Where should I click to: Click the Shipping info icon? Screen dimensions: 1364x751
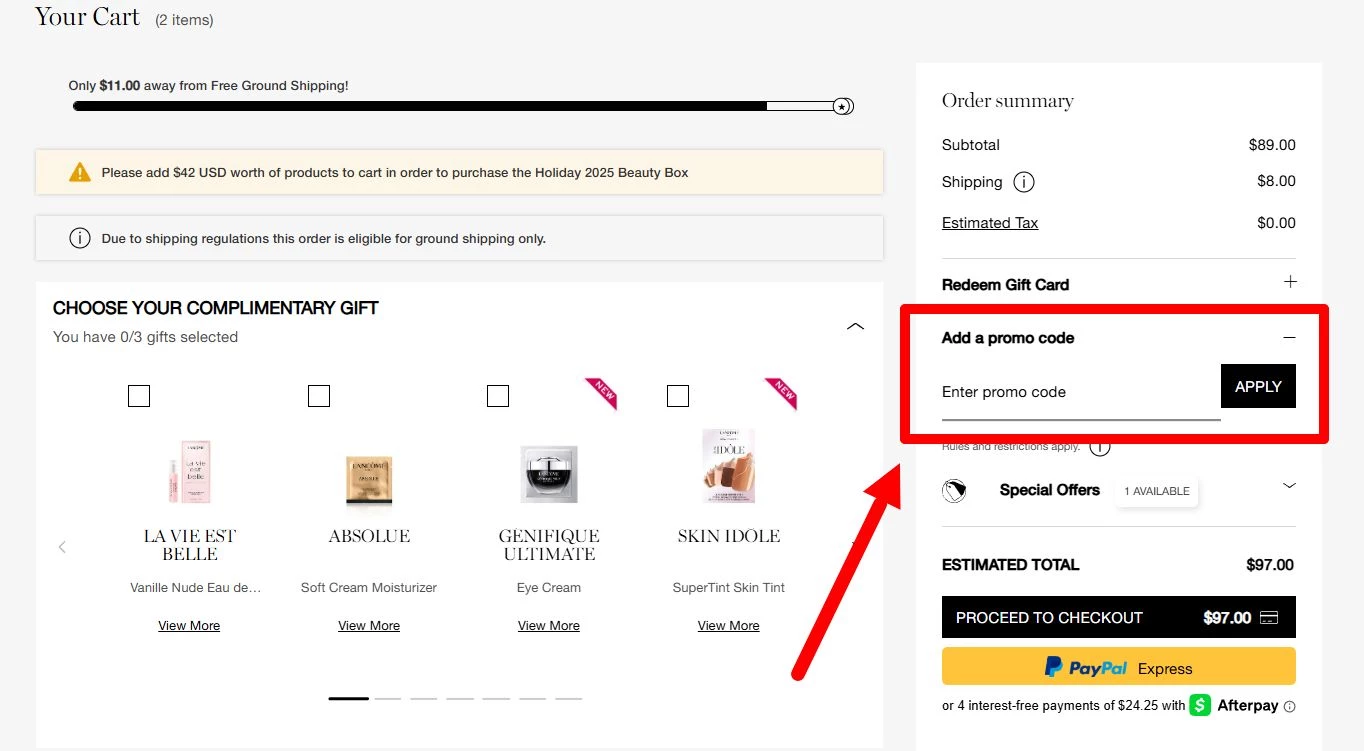click(1024, 182)
